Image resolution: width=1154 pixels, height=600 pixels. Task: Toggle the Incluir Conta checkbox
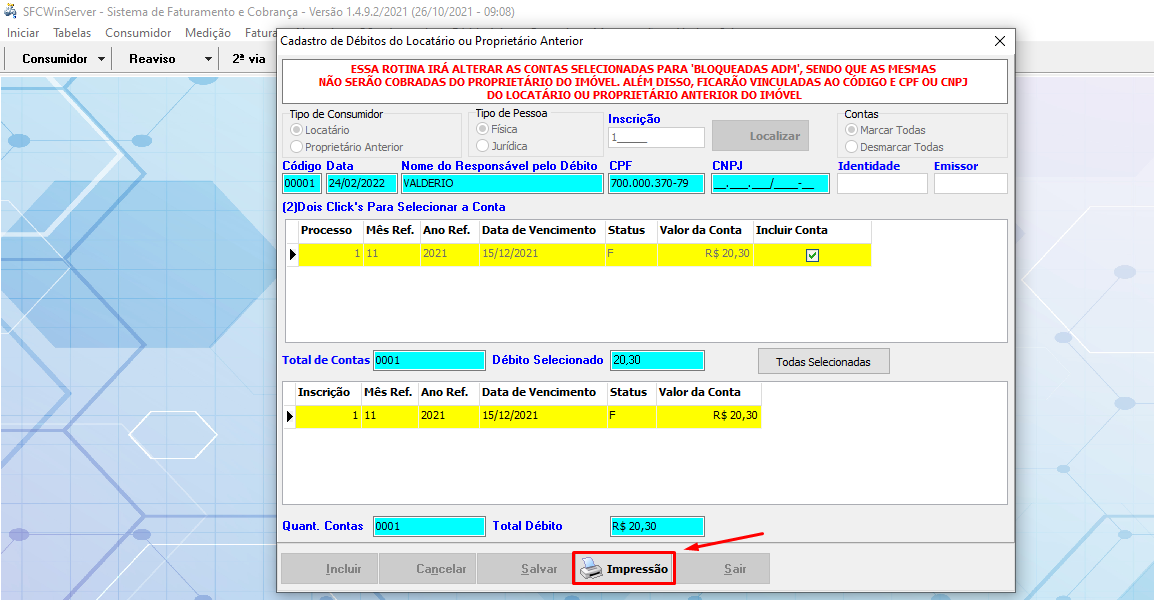point(812,255)
